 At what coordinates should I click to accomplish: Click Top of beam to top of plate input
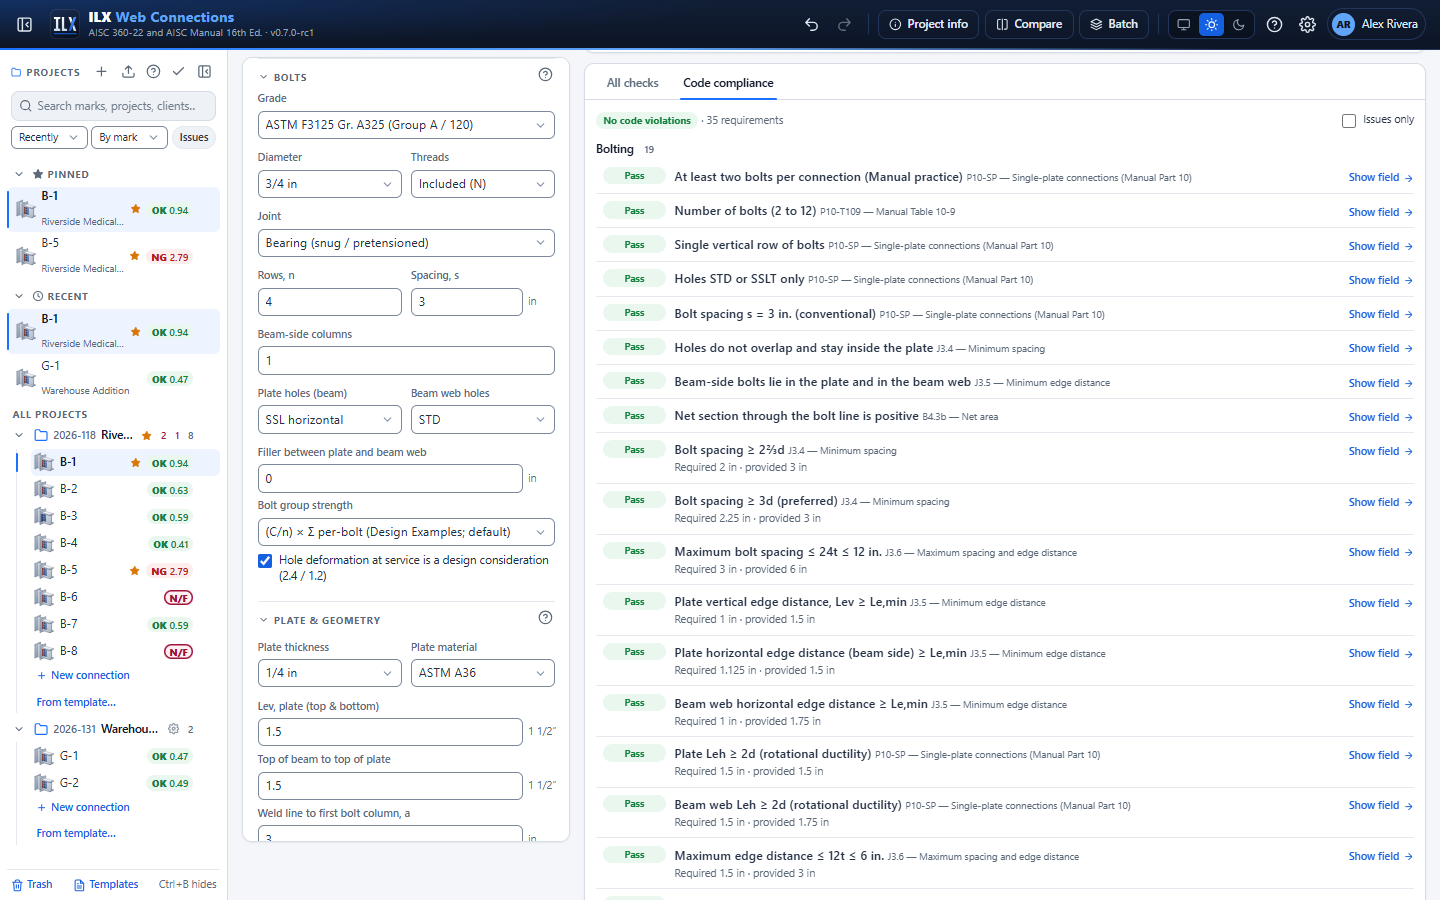pyautogui.click(x=390, y=786)
